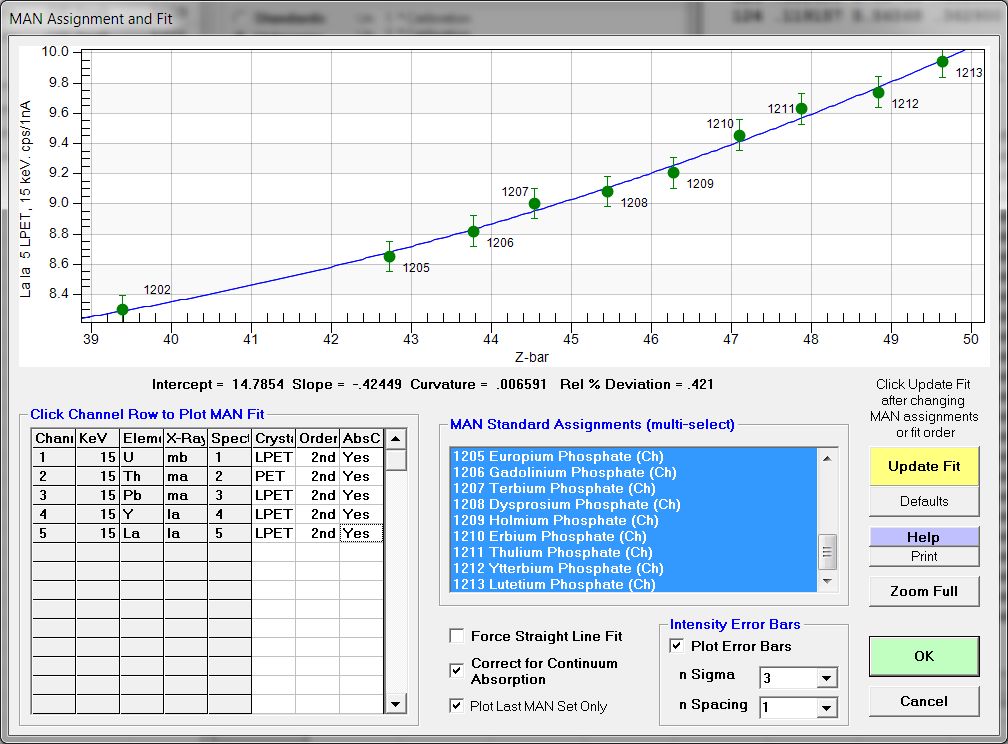This screenshot has height=744, width=1008.
Task: Toggle Correct for Continuum Absorption checkbox
Action: (457, 668)
